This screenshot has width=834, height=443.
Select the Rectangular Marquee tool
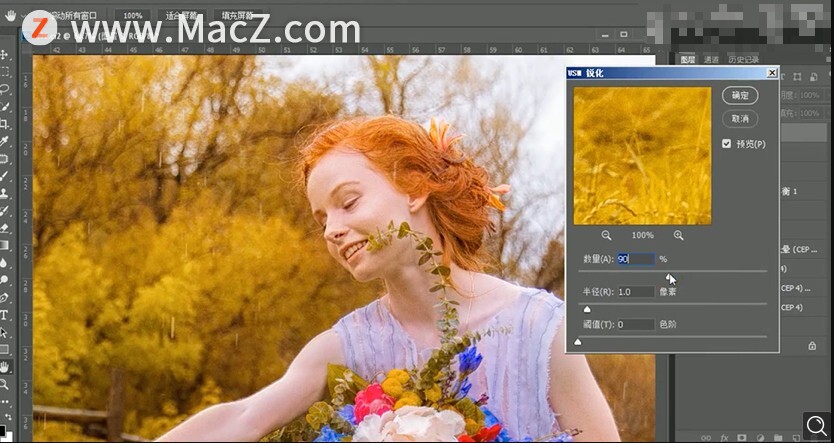click(4, 72)
